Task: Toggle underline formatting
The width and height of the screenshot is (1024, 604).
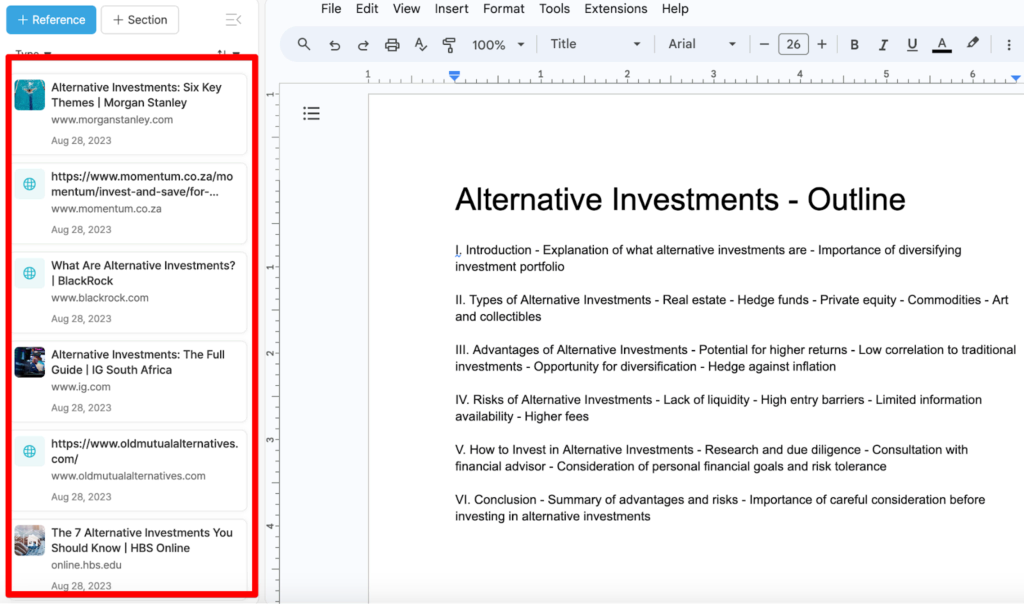Action: [912, 45]
